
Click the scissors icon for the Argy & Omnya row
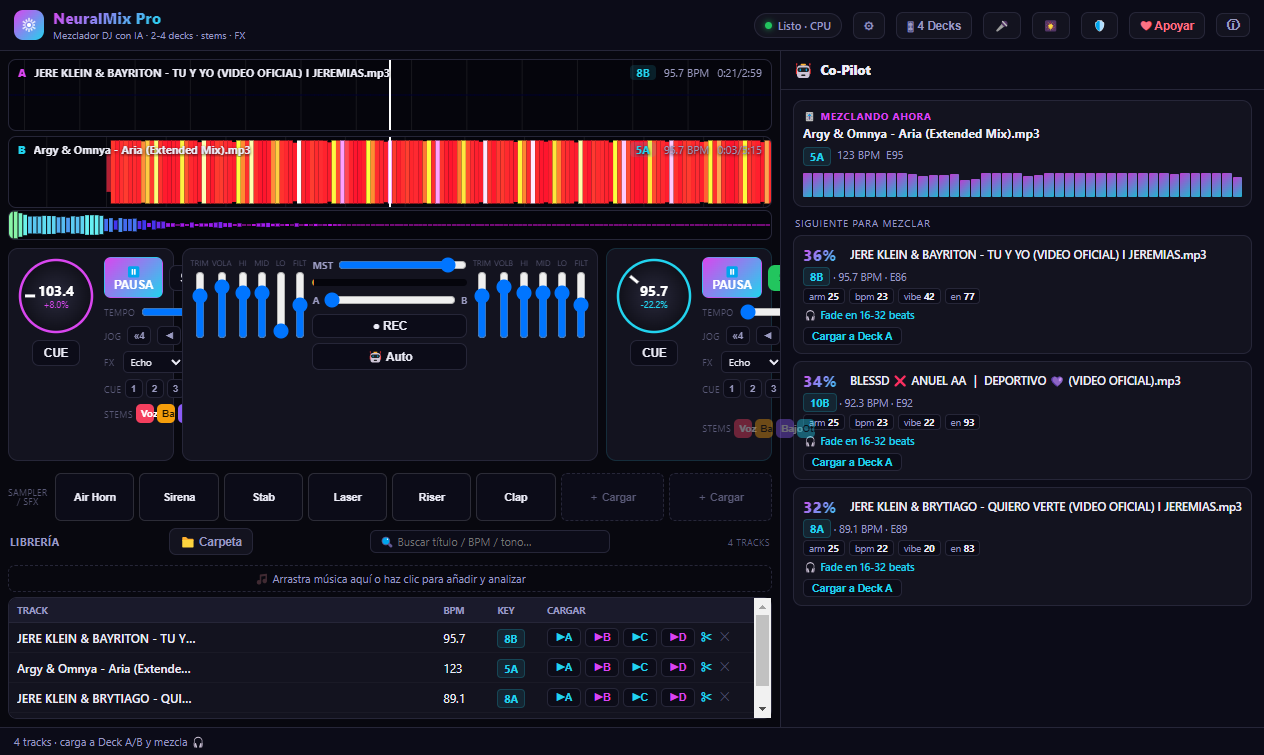point(706,667)
